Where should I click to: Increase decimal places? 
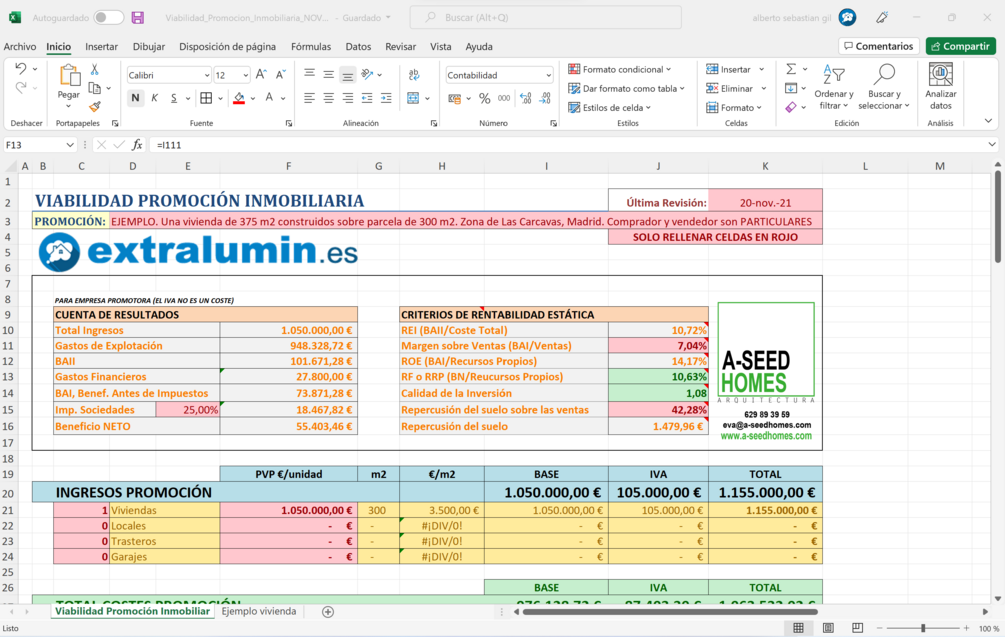pos(526,98)
